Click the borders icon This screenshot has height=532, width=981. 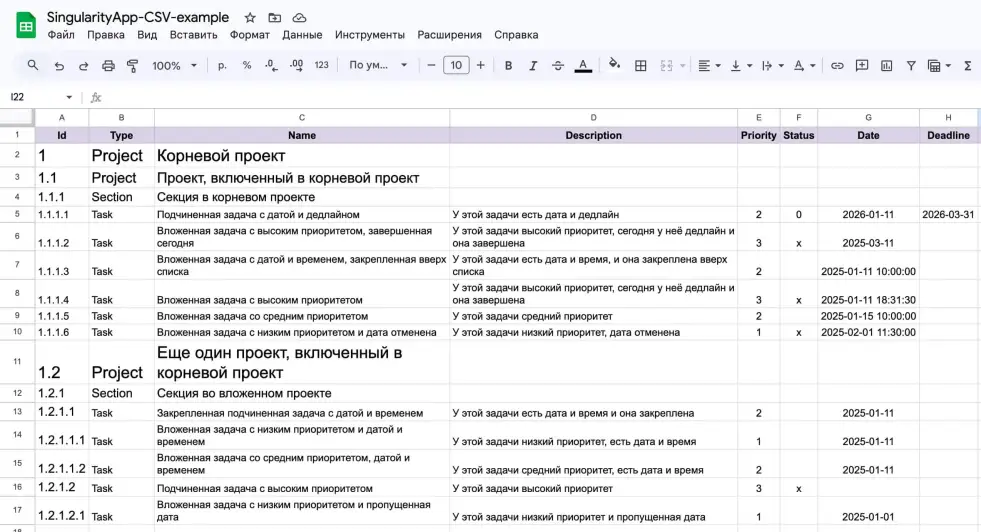click(641, 66)
